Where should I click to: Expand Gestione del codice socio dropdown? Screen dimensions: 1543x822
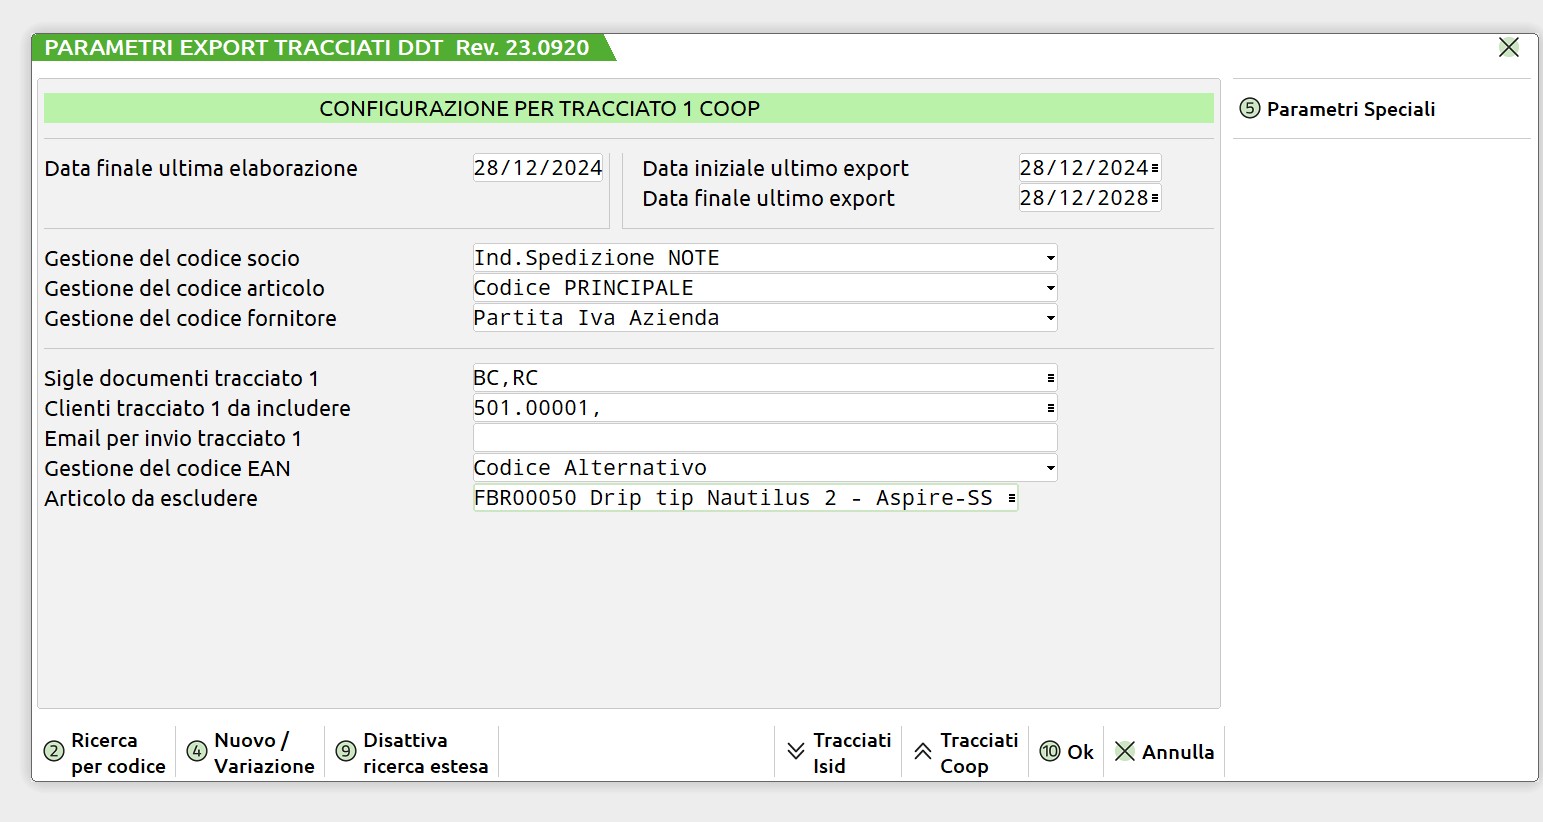tap(1050, 258)
